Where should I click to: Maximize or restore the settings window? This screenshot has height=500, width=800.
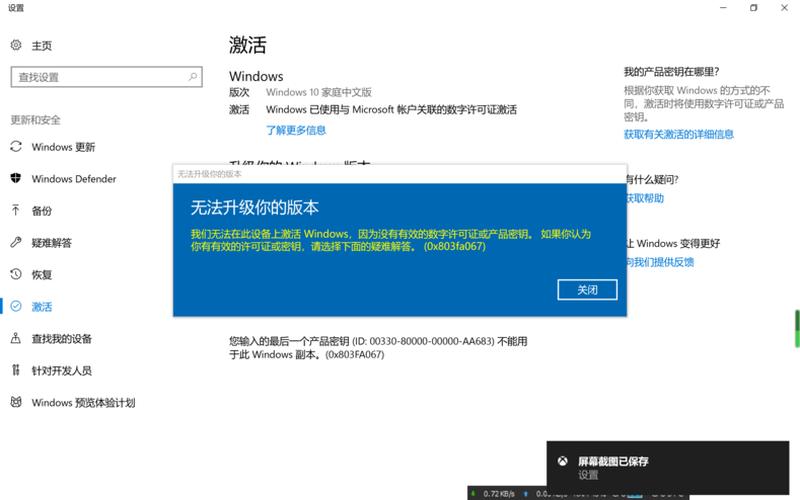click(x=754, y=8)
